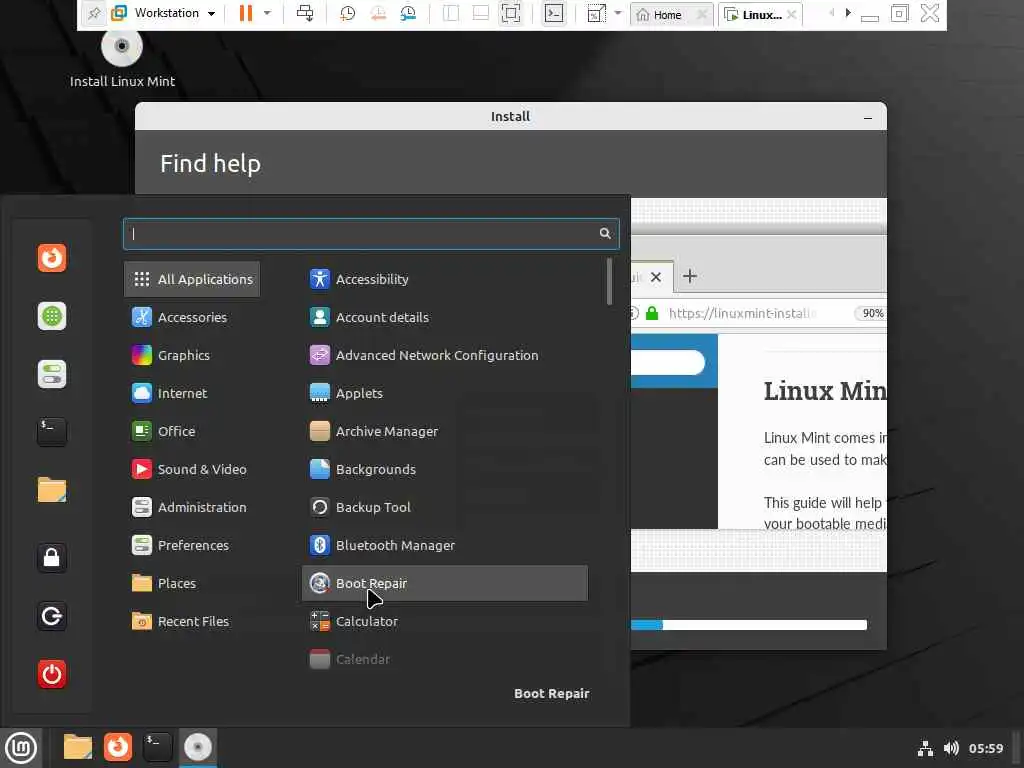1024x768 pixels.
Task: Take a VM snapshot from the toolbar
Action: [x=347, y=13]
